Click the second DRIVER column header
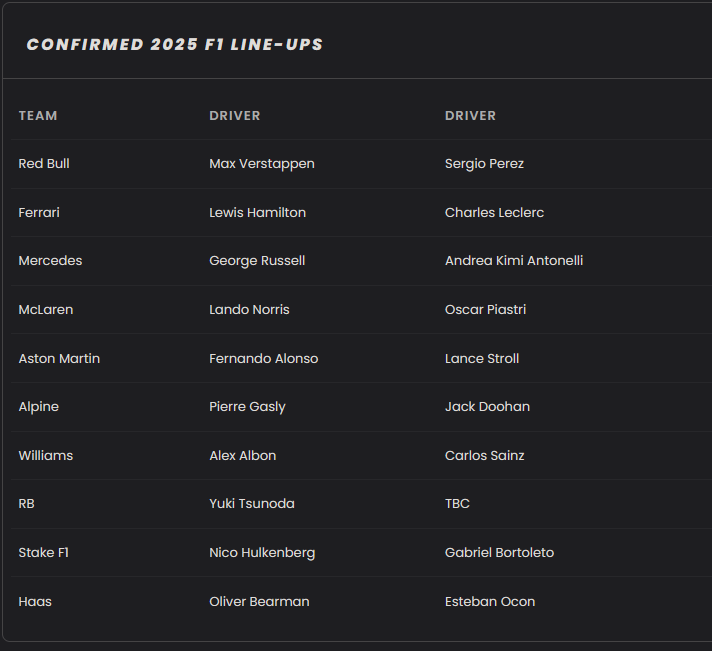 point(470,116)
